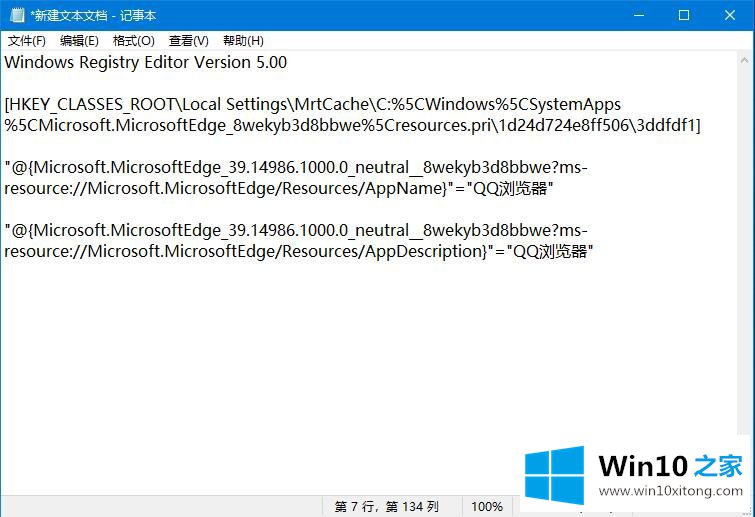The height and width of the screenshot is (517, 755).
Task: Click the vertical scrollbar up arrow
Action: (744, 60)
